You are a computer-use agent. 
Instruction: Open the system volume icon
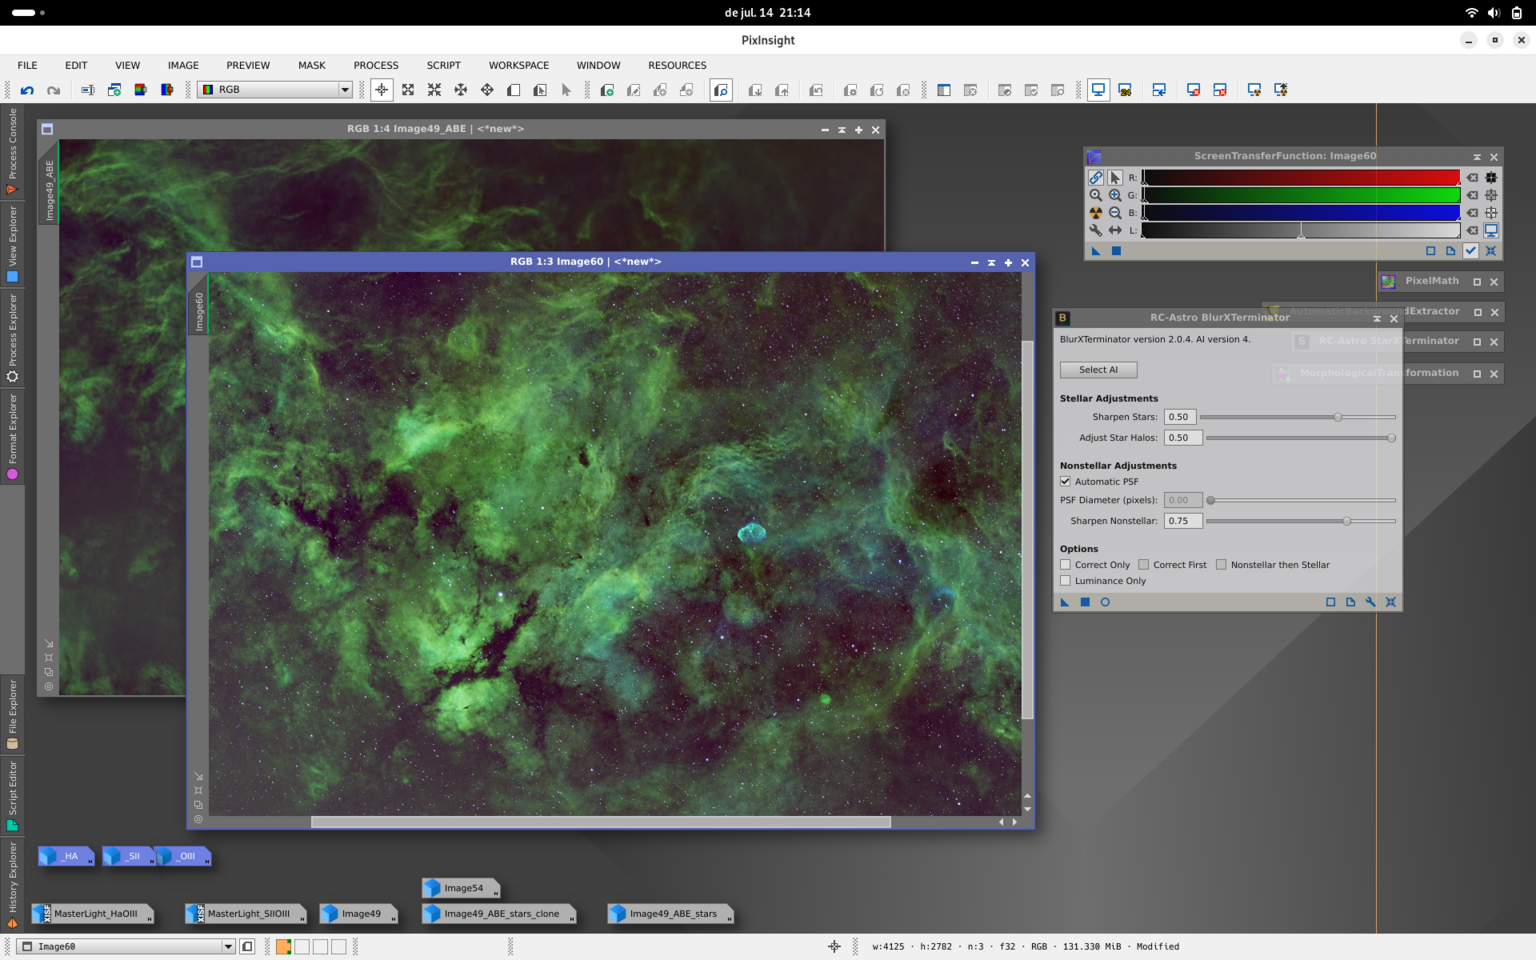point(1493,13)
